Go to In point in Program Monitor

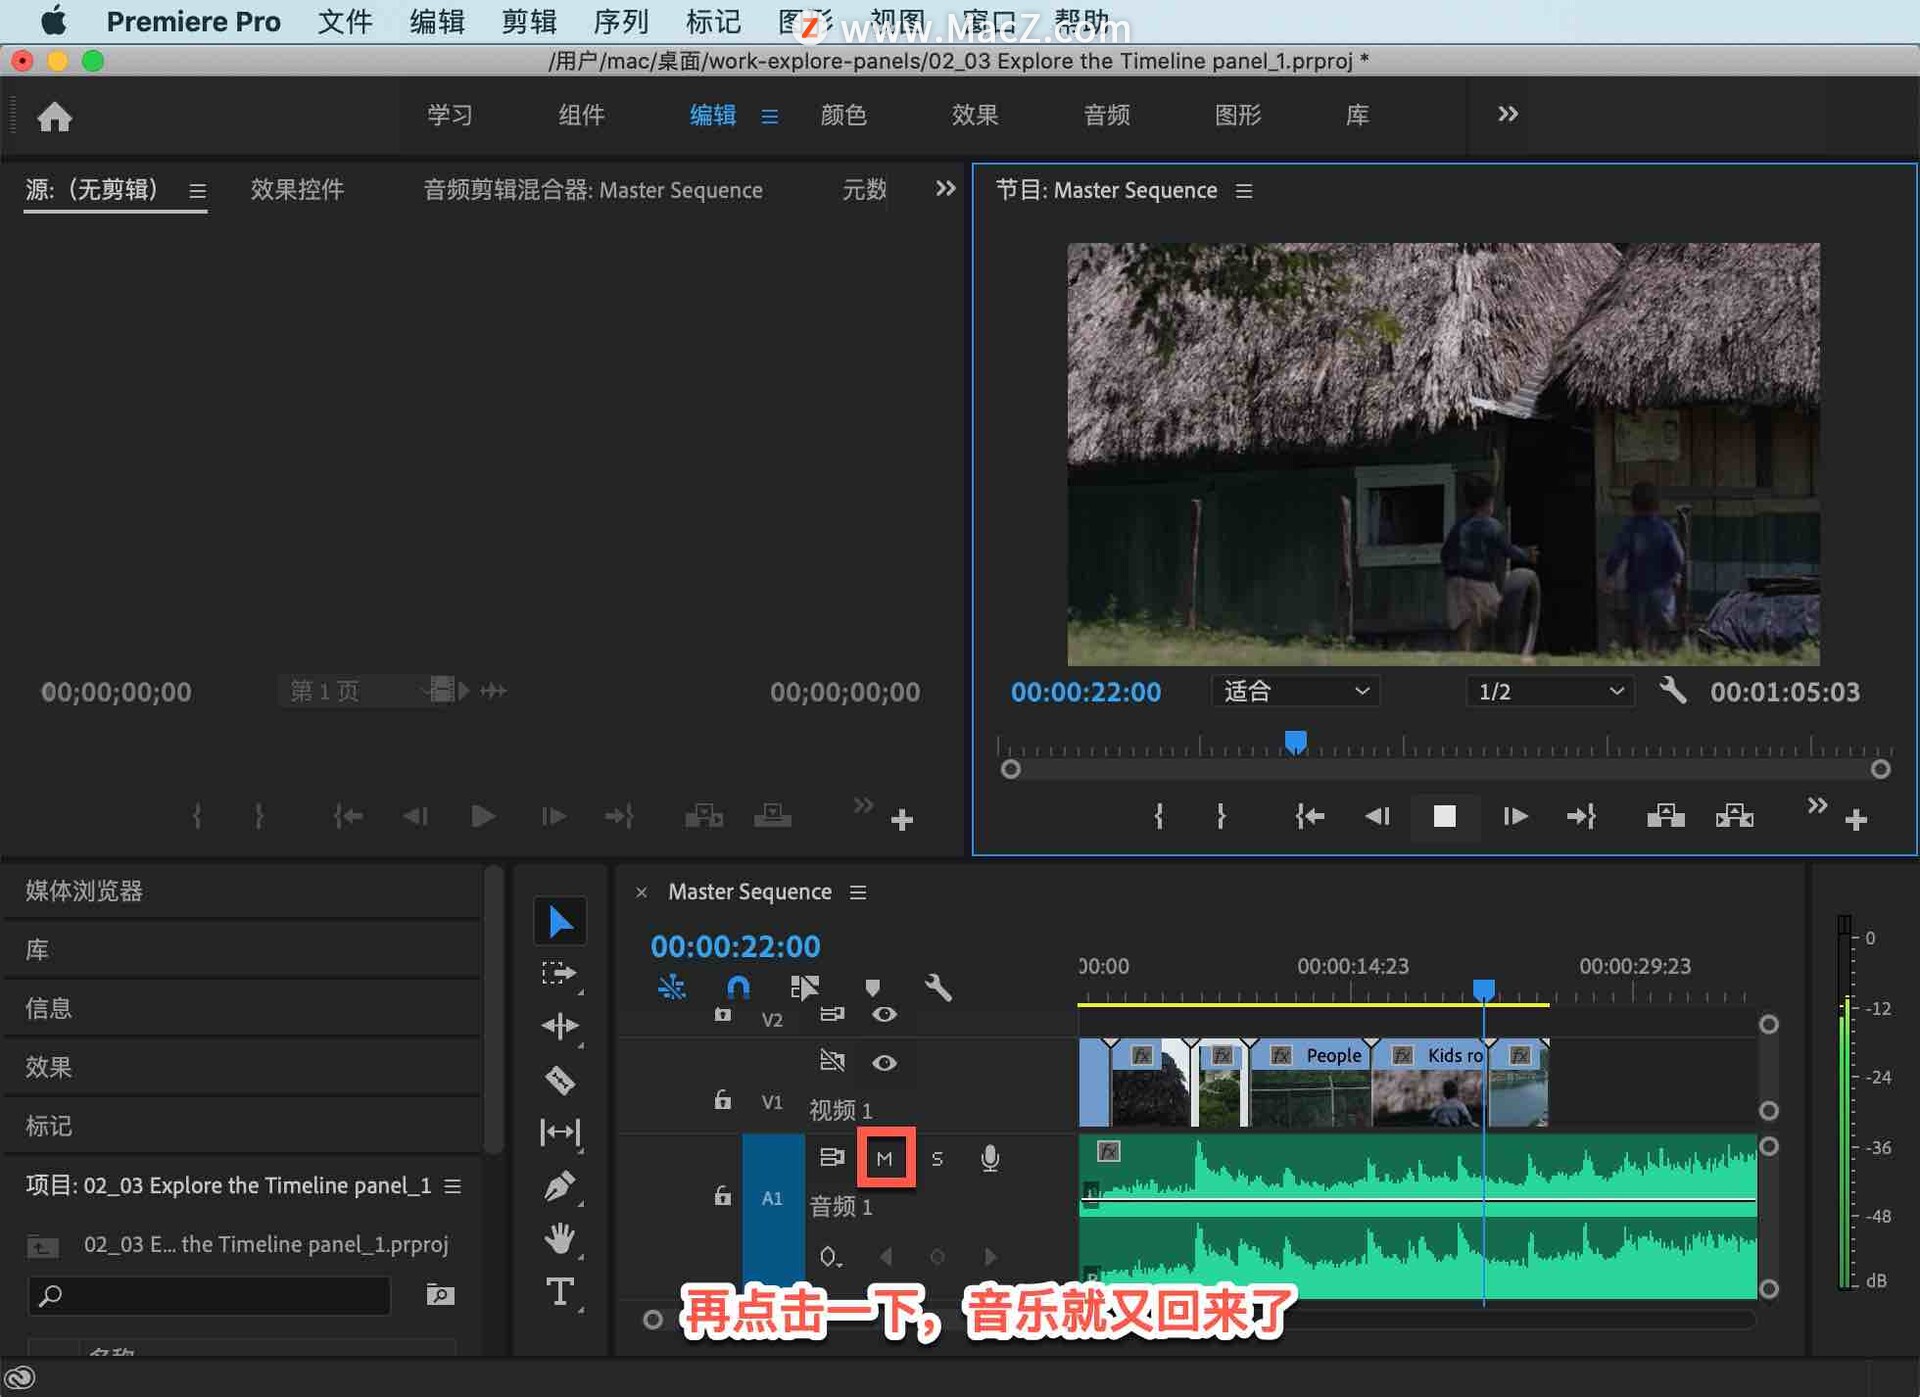pyautogui.click(x=1309, y=816)
